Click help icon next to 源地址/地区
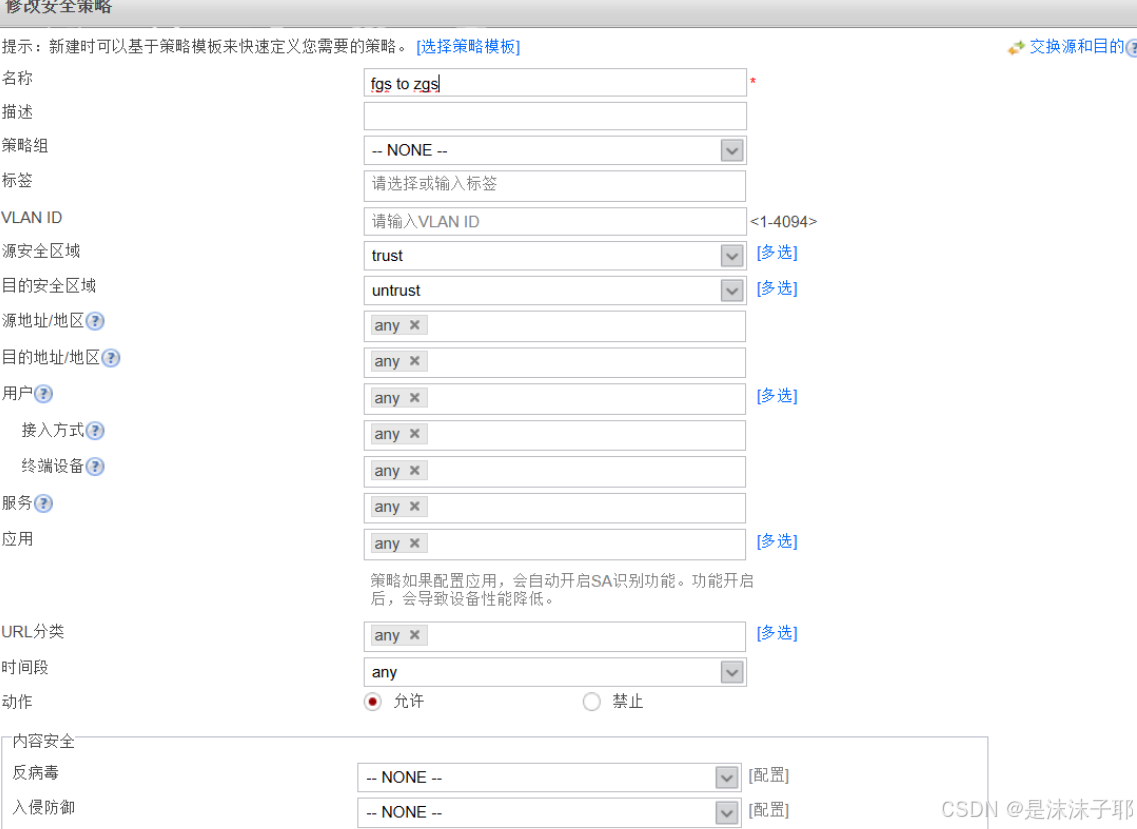 coord(95,321)
